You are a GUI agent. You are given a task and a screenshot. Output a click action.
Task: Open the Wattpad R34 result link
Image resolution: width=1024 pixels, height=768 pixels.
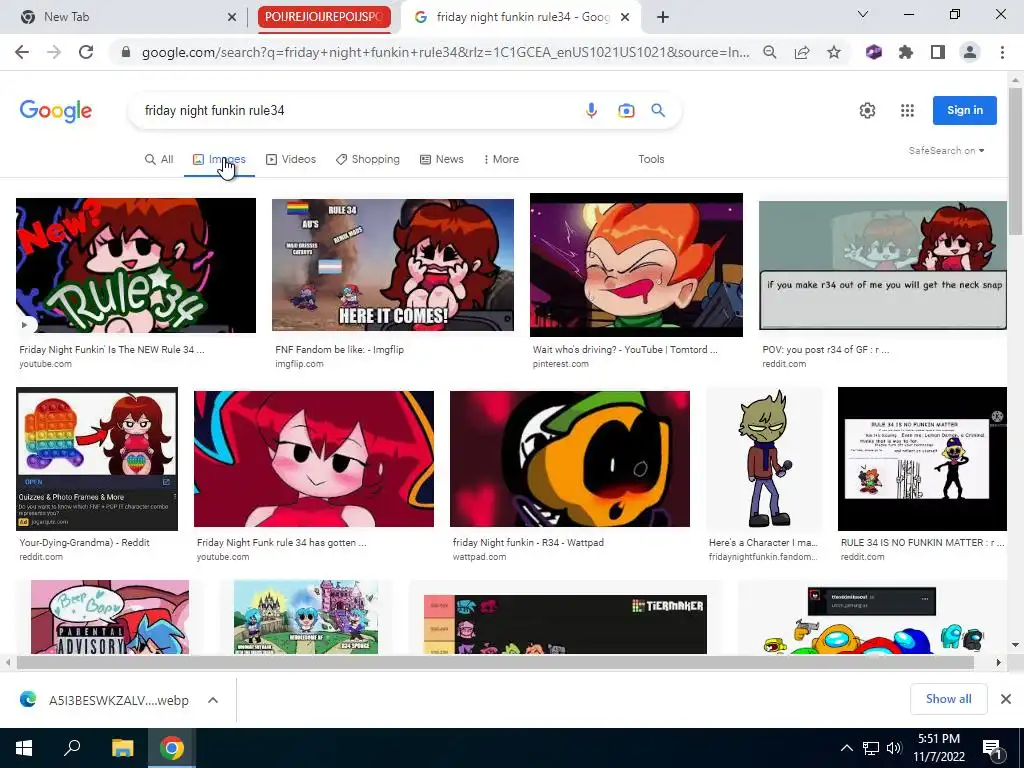[528, 543]
